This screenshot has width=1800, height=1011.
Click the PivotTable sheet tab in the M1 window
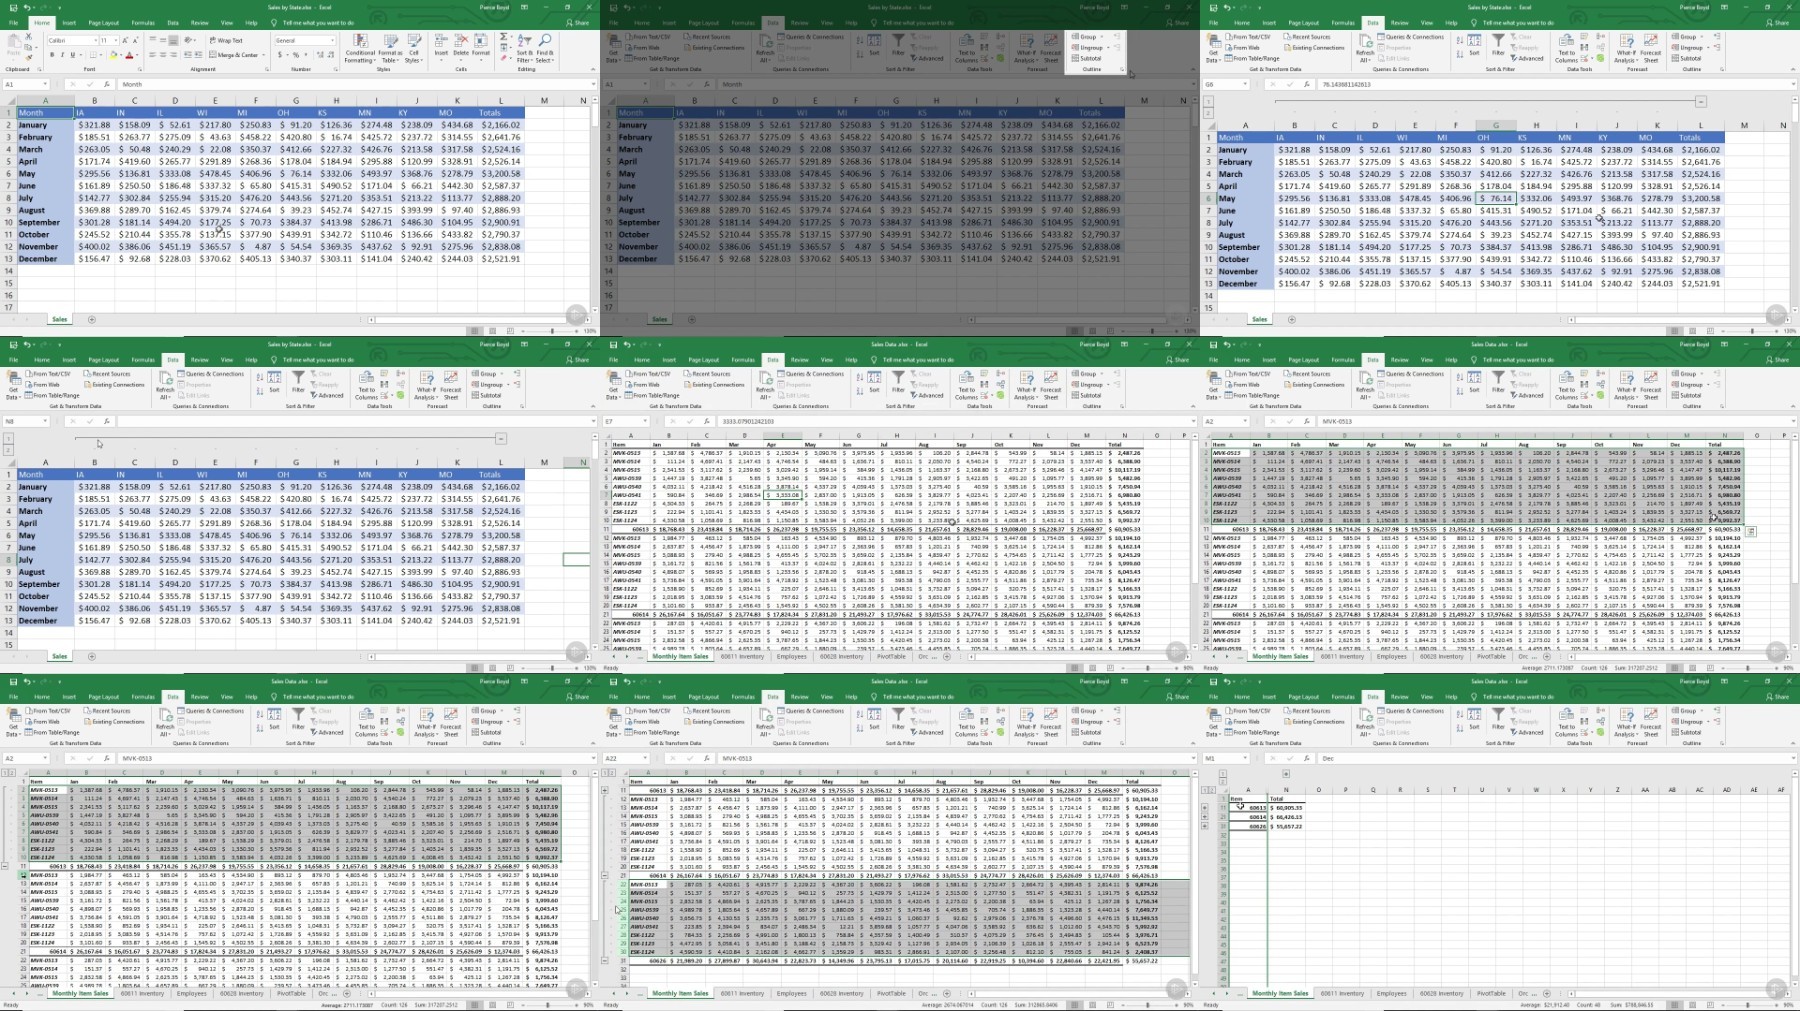[x=1491, y=993]
